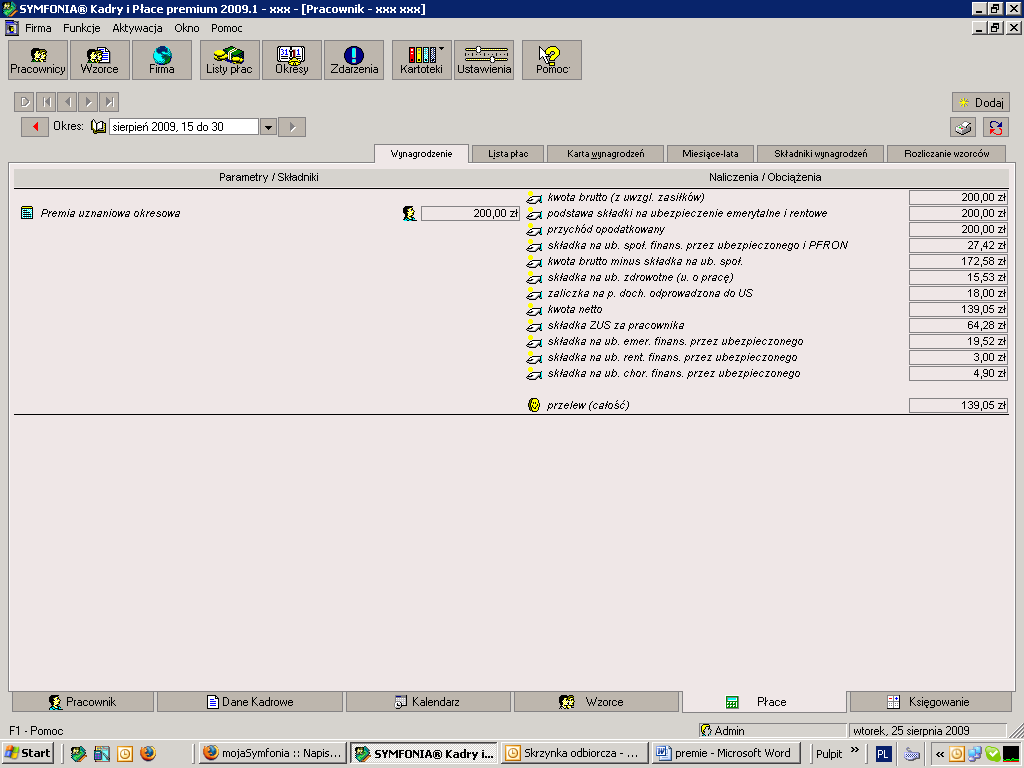Click the kwota brutto 200,00 zł value field
1024x768 pixels.
(x=958, y=197)
